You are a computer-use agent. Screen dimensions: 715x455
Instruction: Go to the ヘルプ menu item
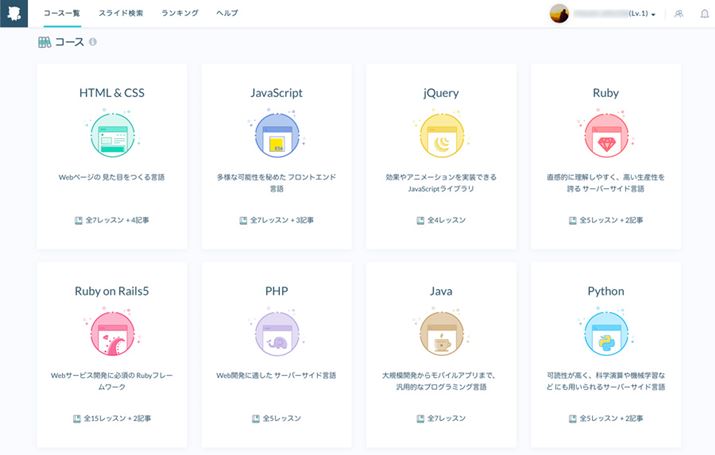227,14
